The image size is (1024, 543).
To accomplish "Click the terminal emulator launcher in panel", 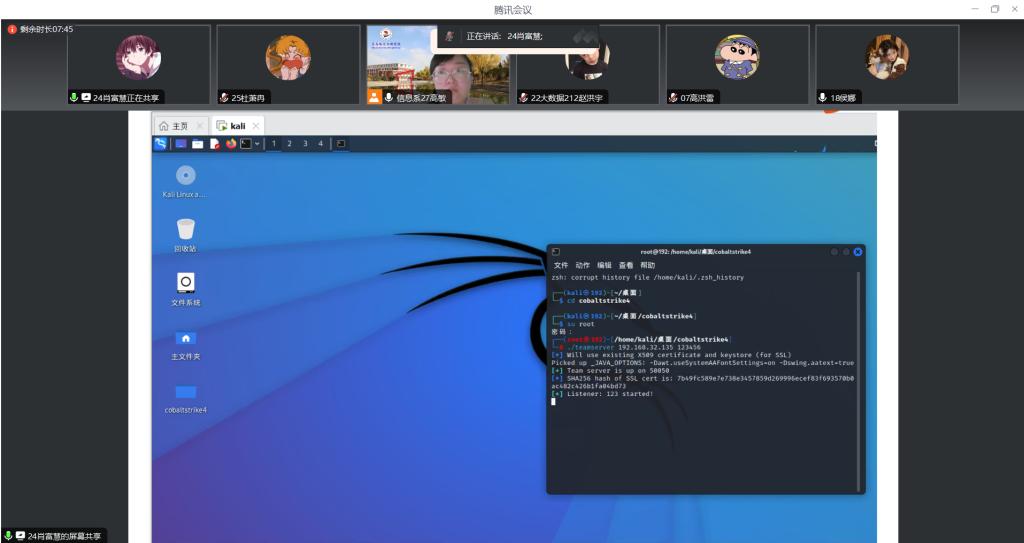I will pyautogui.click(x=245, y=144).
